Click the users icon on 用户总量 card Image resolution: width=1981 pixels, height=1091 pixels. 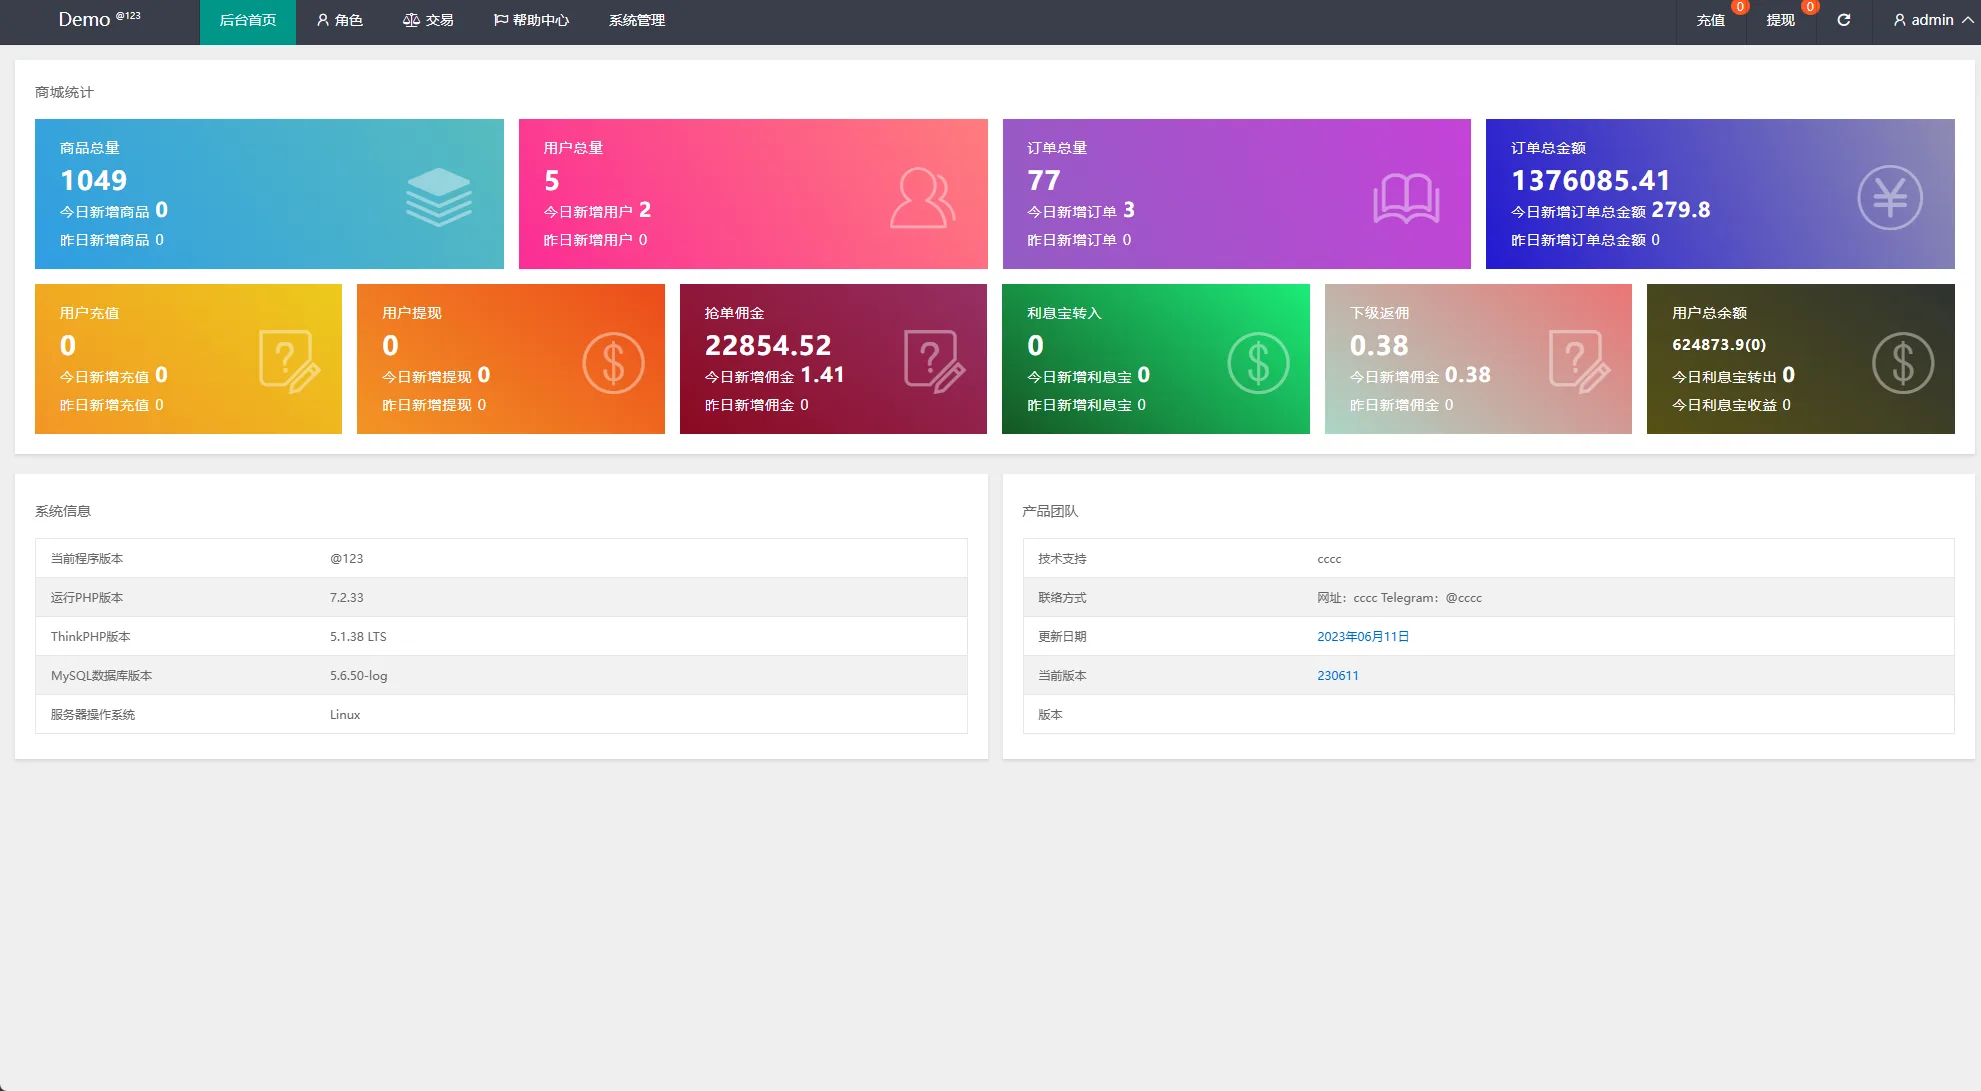922,197
